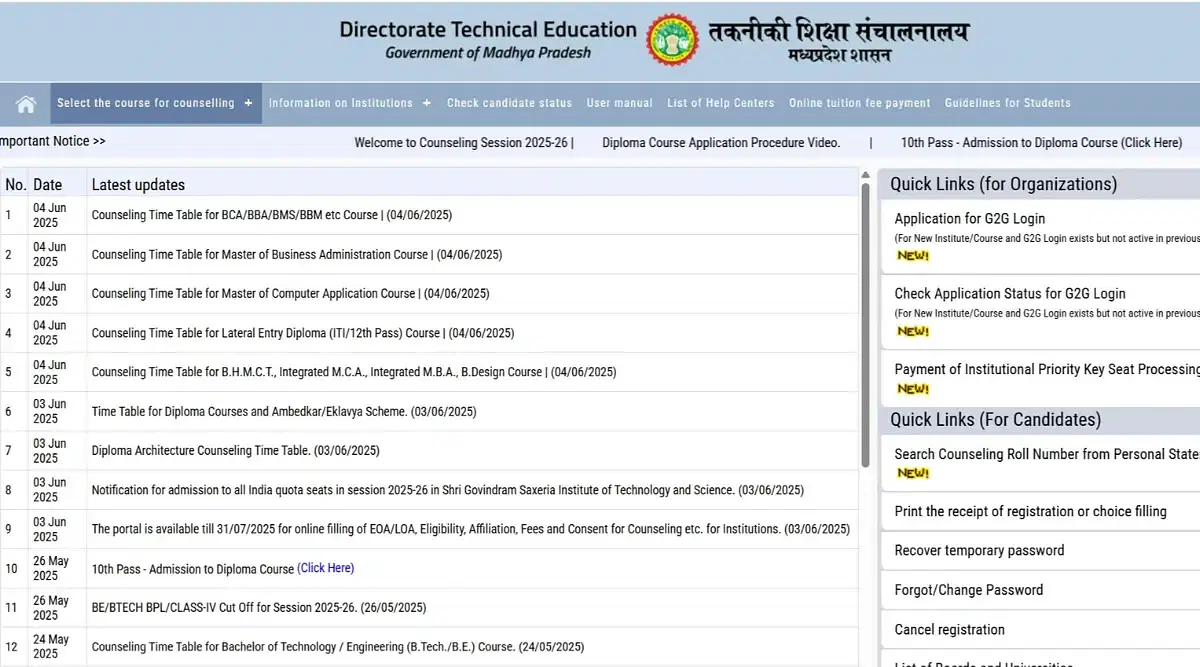Open EOA/LOA portal availability notice
The height and width of the screenshot is (667, 1200).
[x=471, y=529]
